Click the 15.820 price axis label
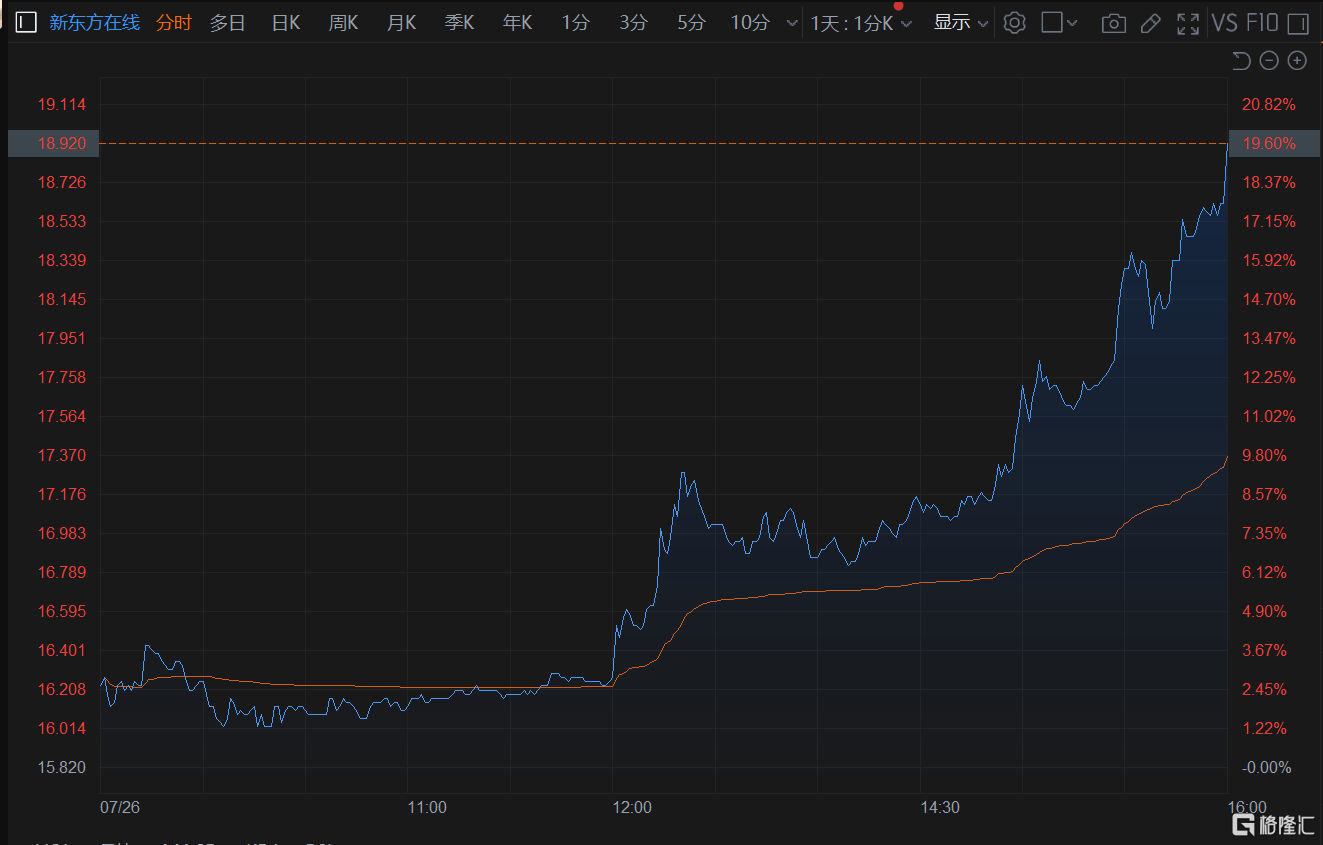Screen dimensions: 1323x845 pos(62,767)
